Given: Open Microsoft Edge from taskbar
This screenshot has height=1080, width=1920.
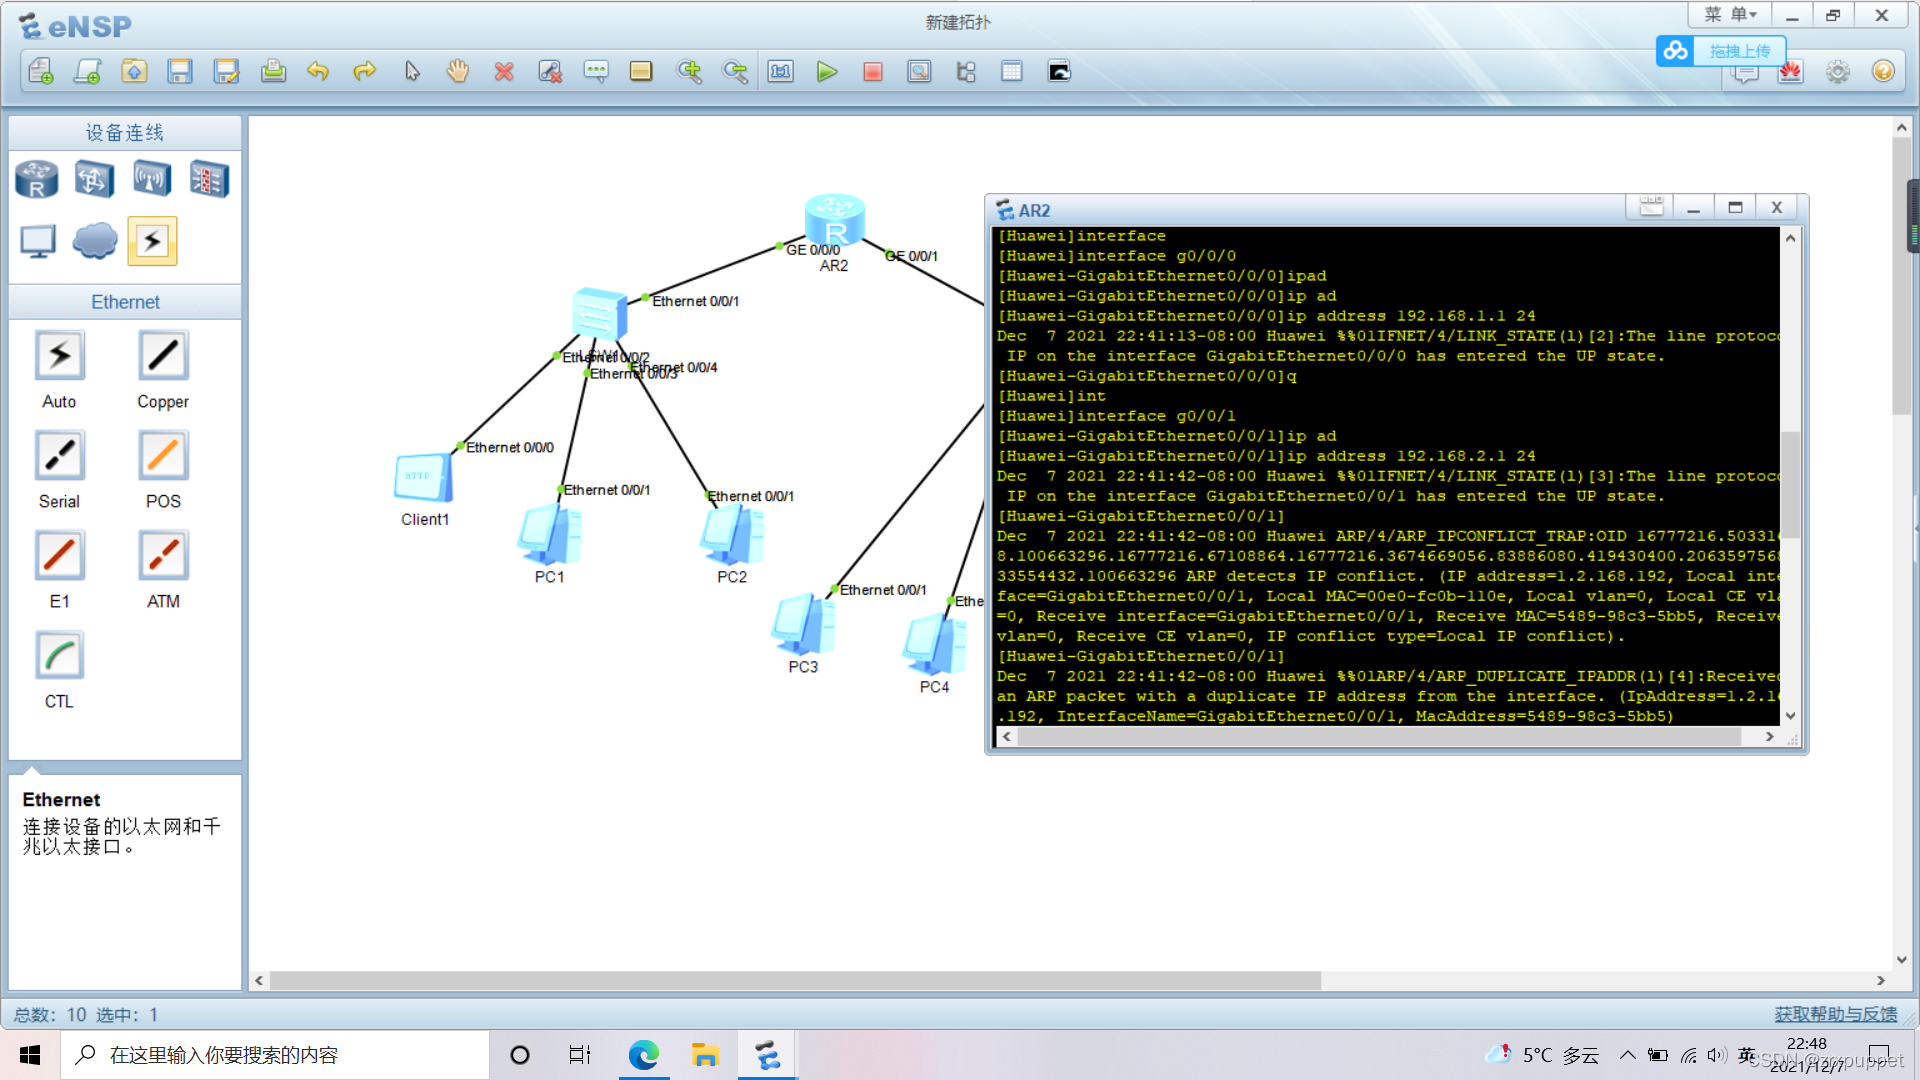Looking at the screenshot, I should pyautogui.click(x=643, y=1055).
